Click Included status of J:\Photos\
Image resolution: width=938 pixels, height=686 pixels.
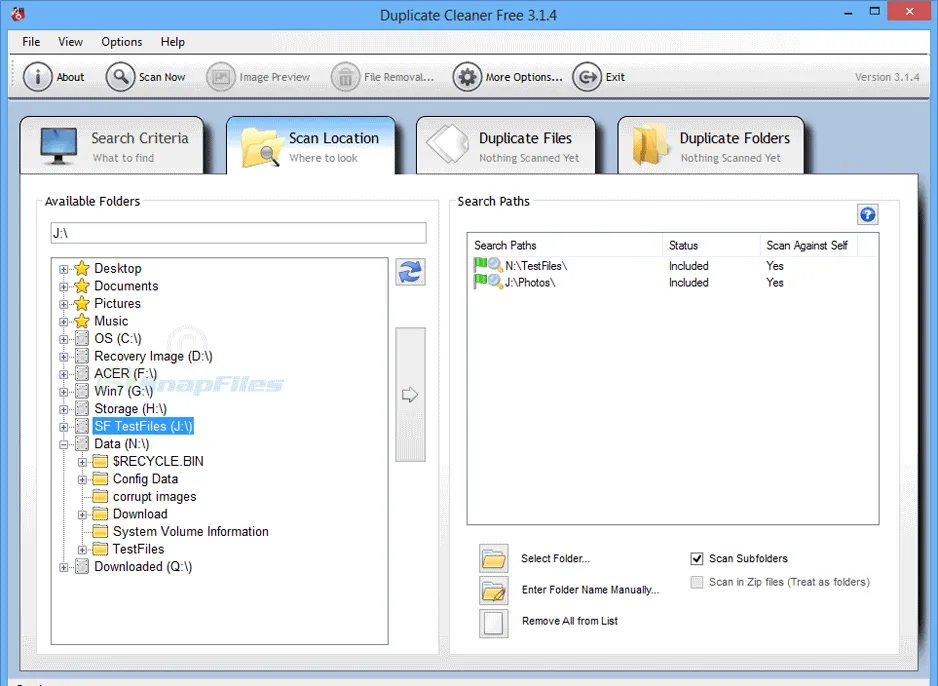coord(689,282)
